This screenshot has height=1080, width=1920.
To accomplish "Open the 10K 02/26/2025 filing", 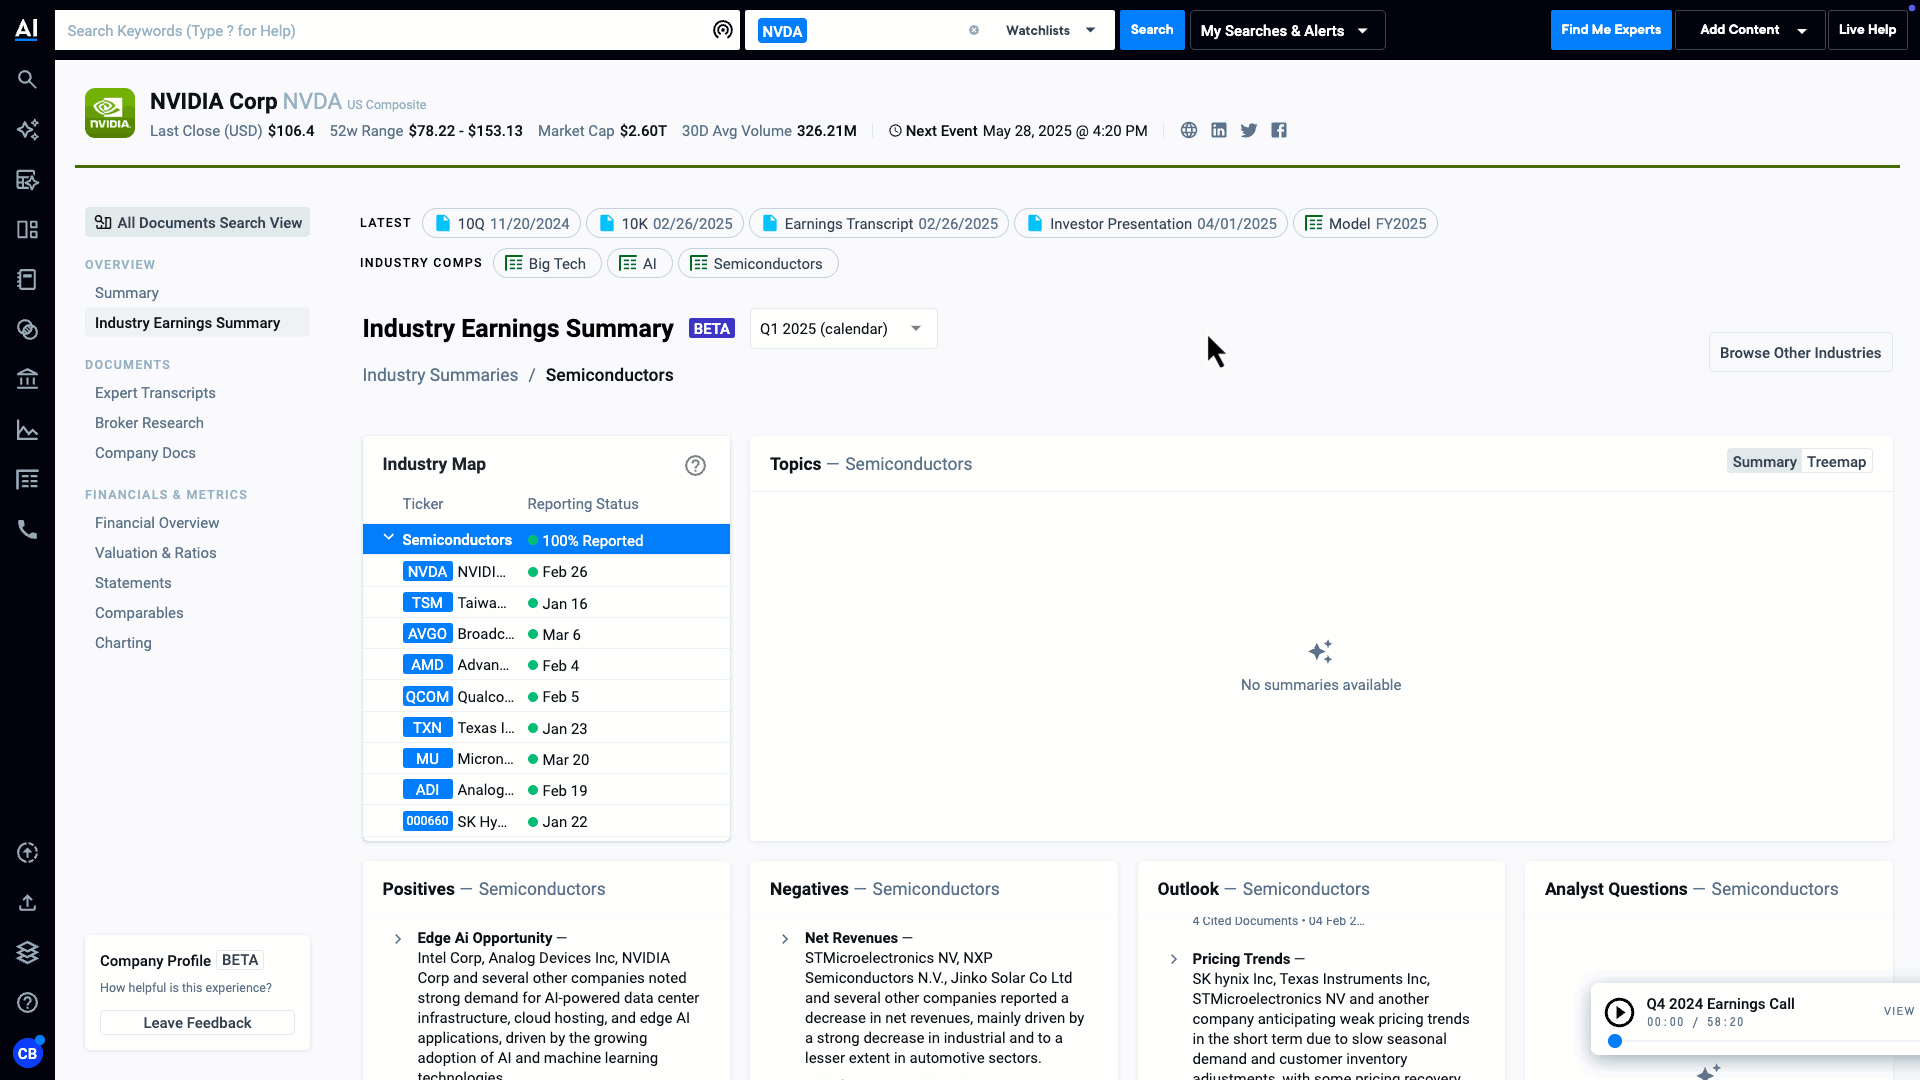I will 665,223.
